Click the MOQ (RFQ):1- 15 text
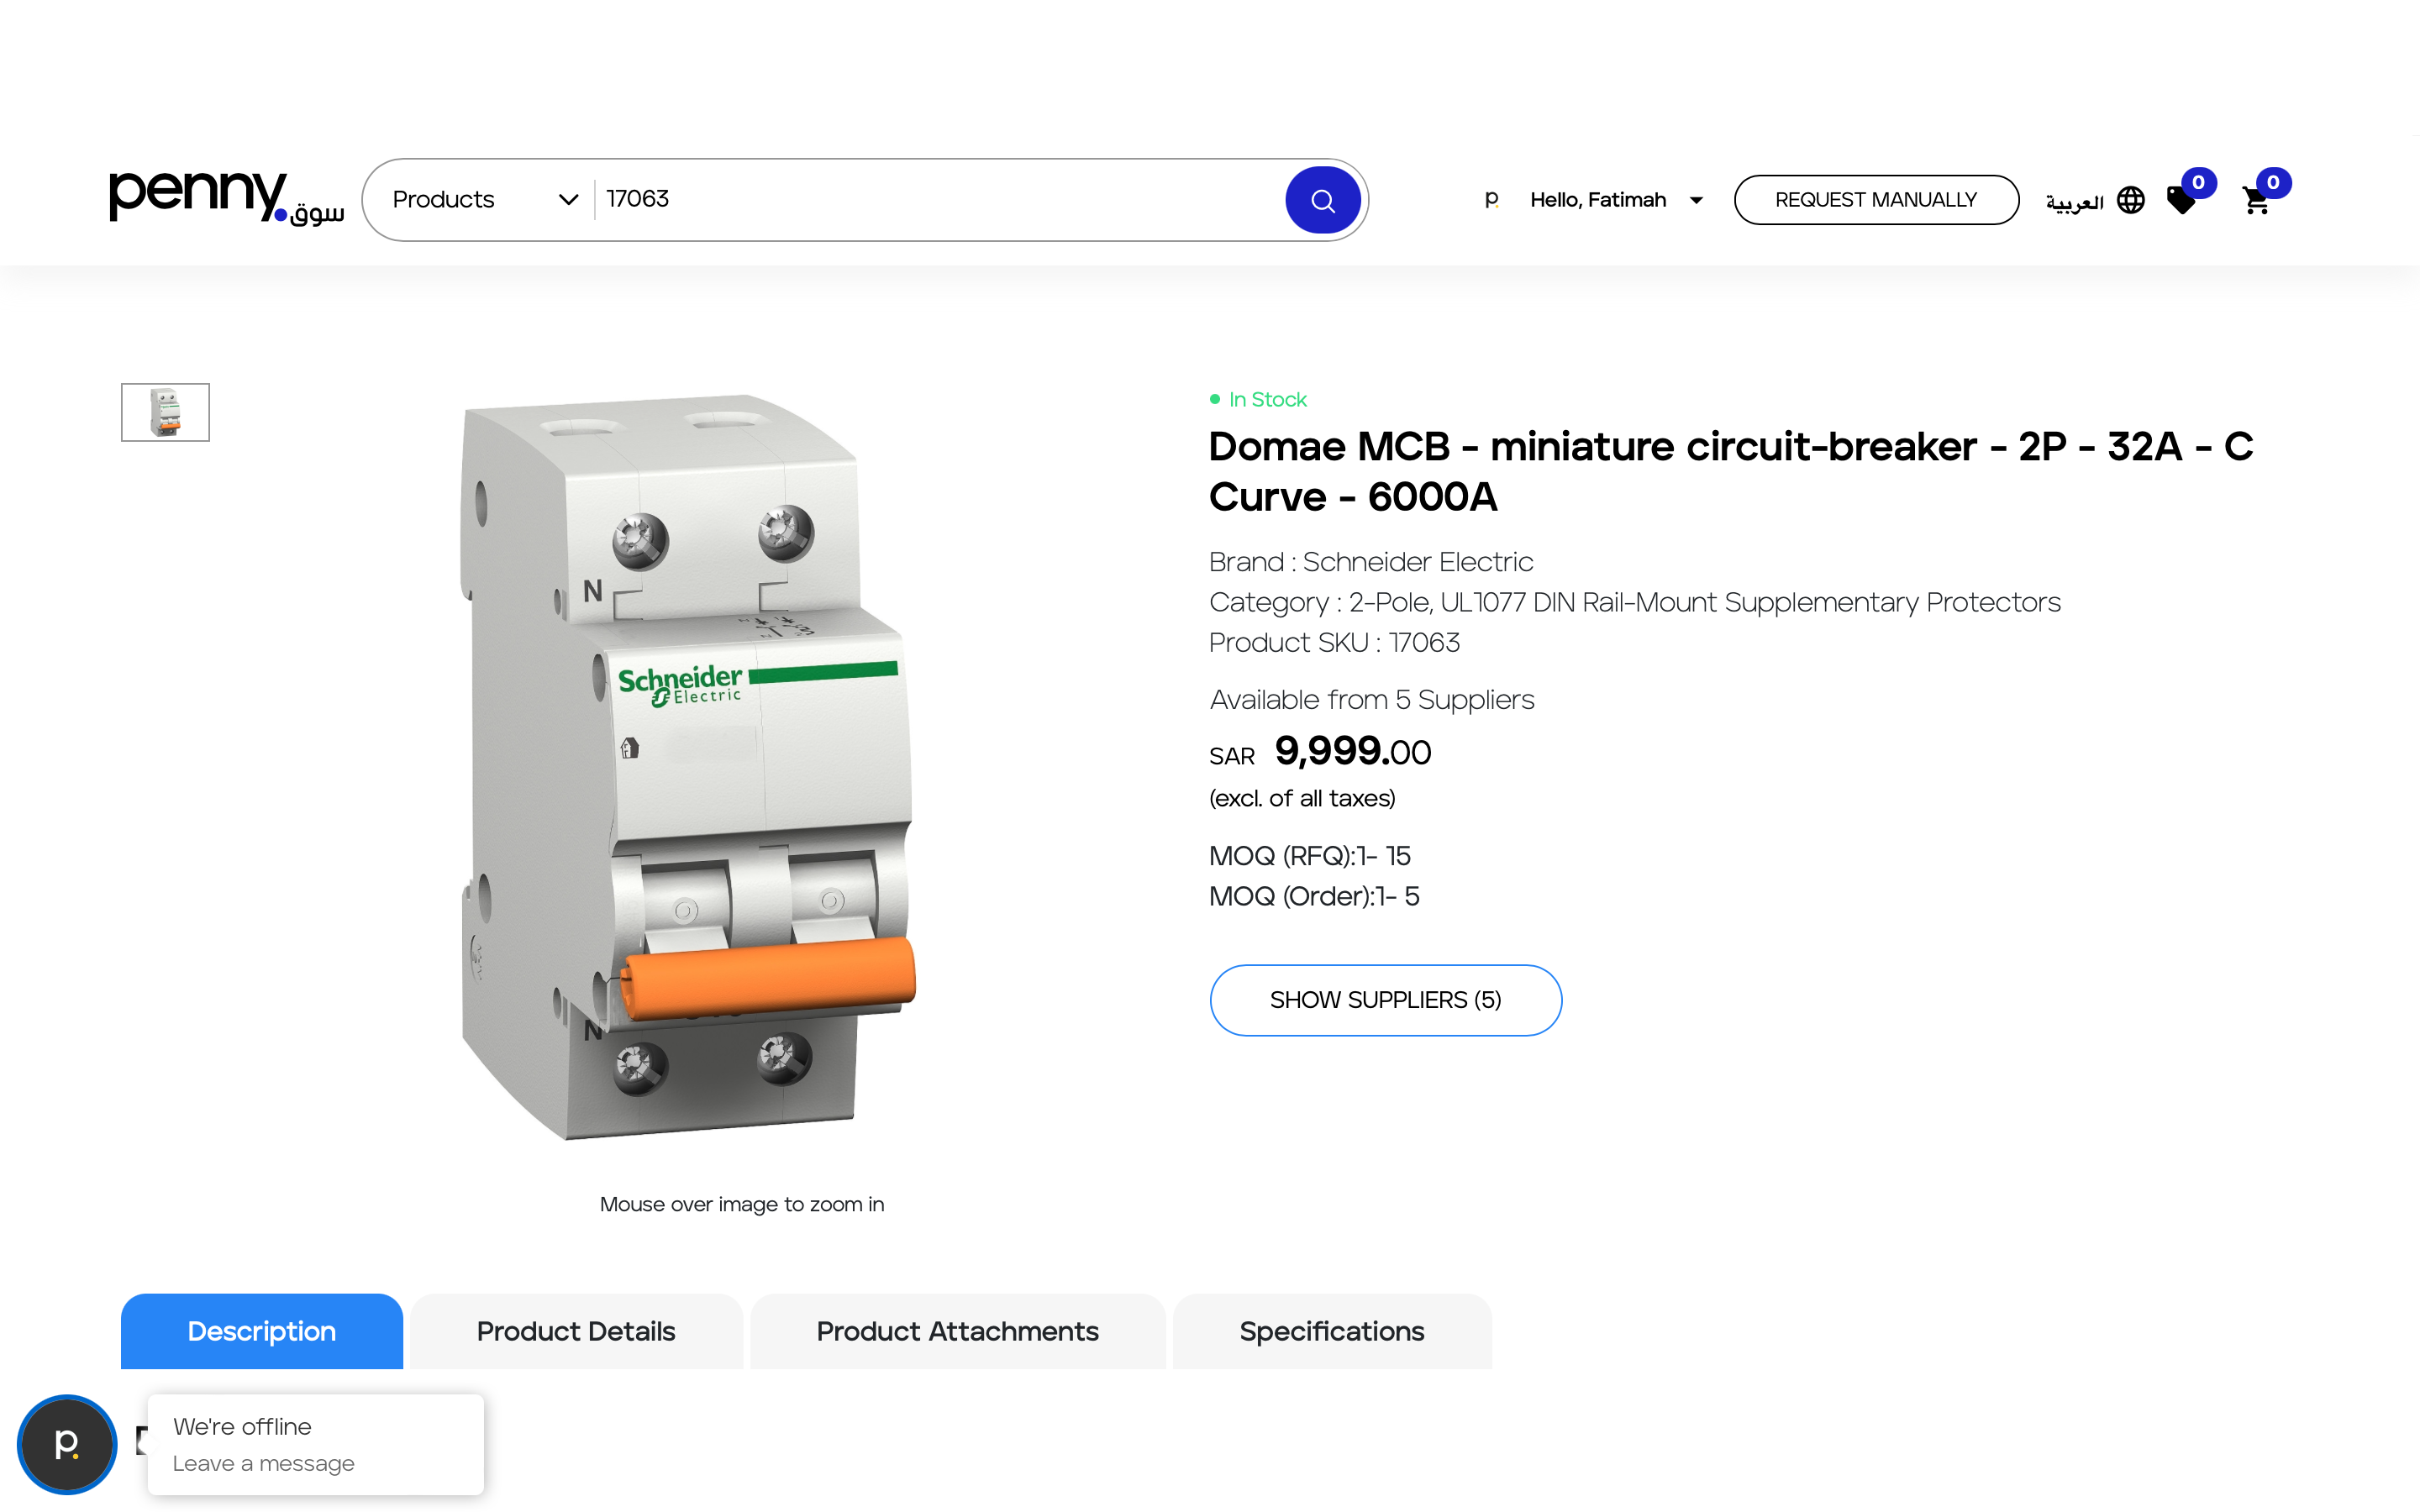This screenshot has width=2420, height=1512. (x=1310, y=856)
